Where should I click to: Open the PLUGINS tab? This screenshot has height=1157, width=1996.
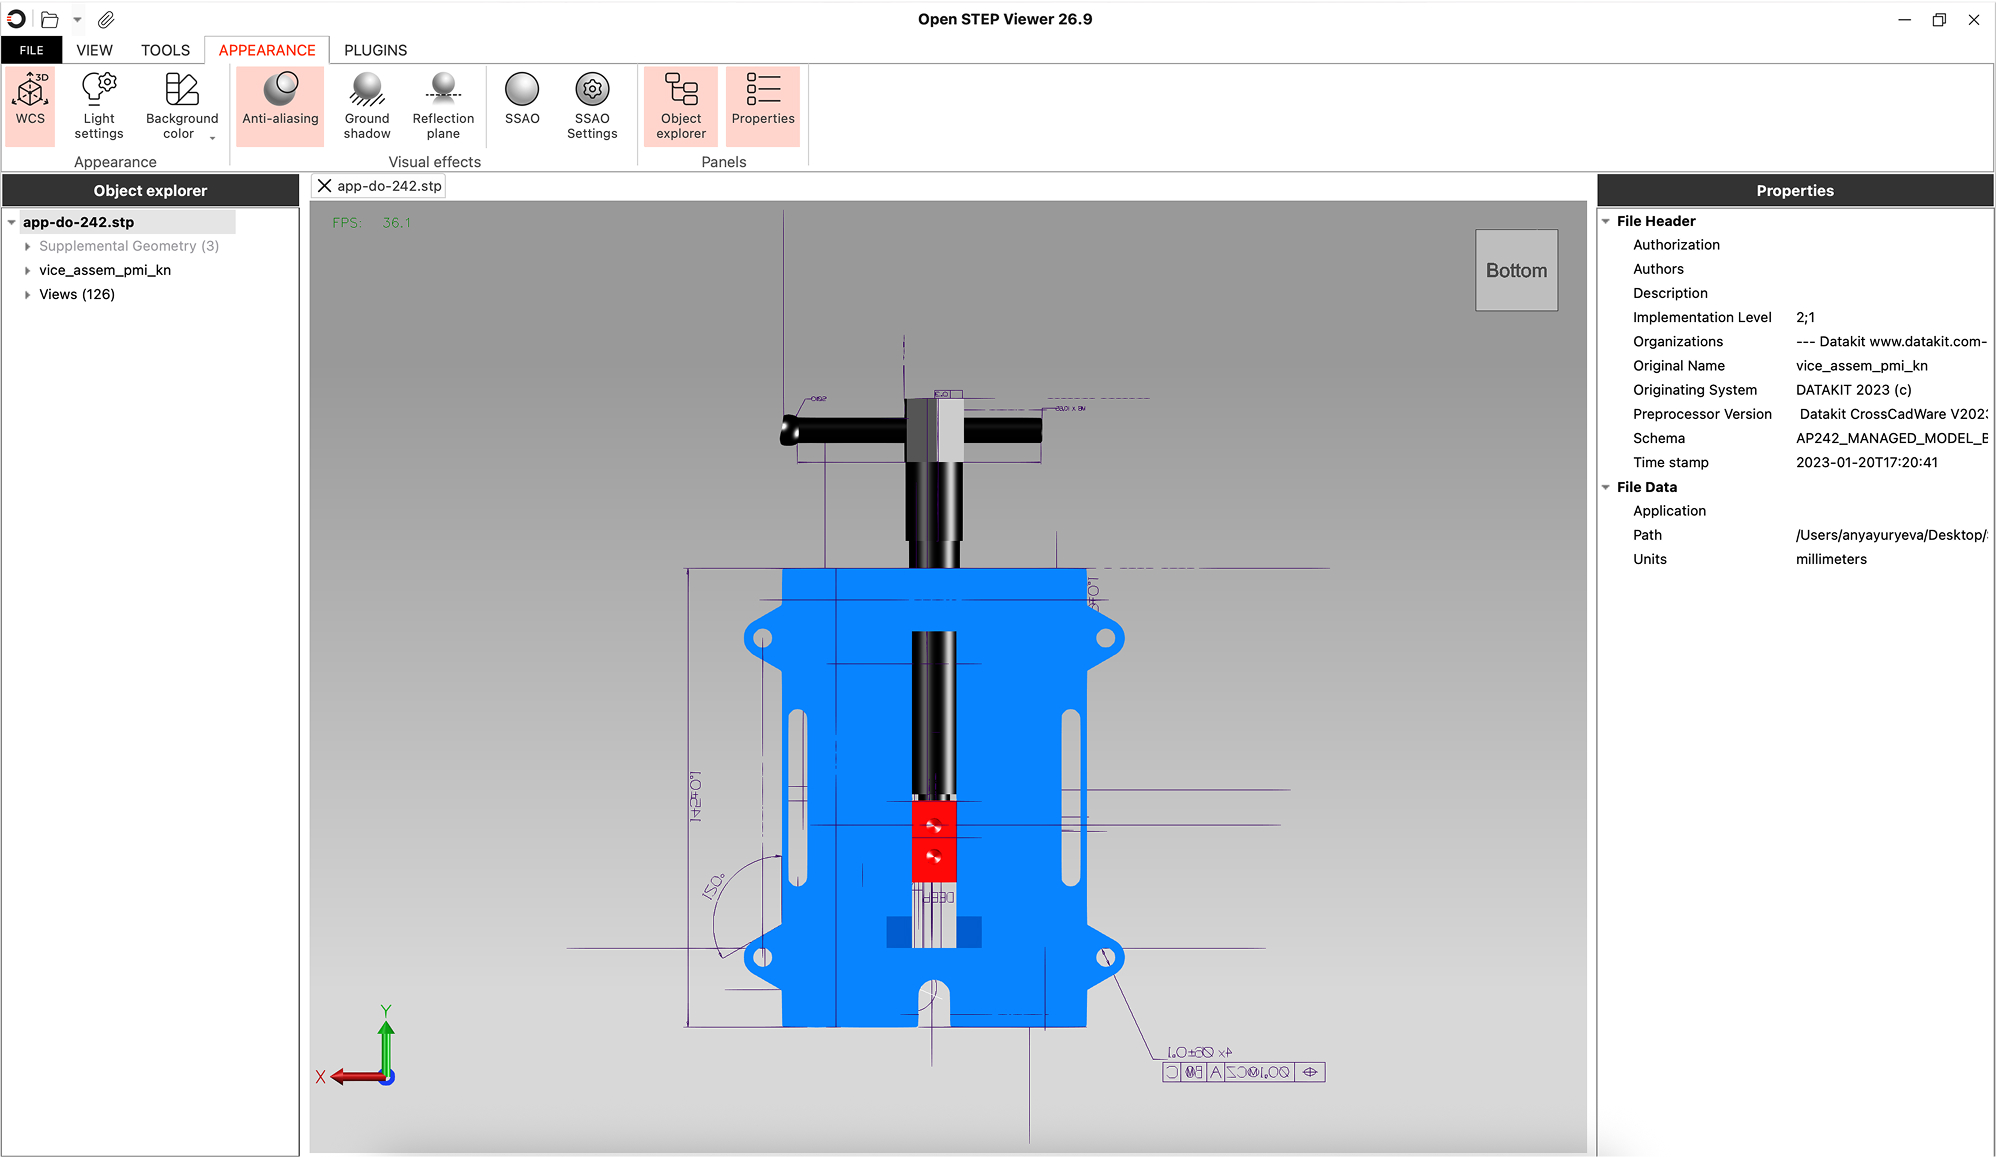tap(375, 50)
